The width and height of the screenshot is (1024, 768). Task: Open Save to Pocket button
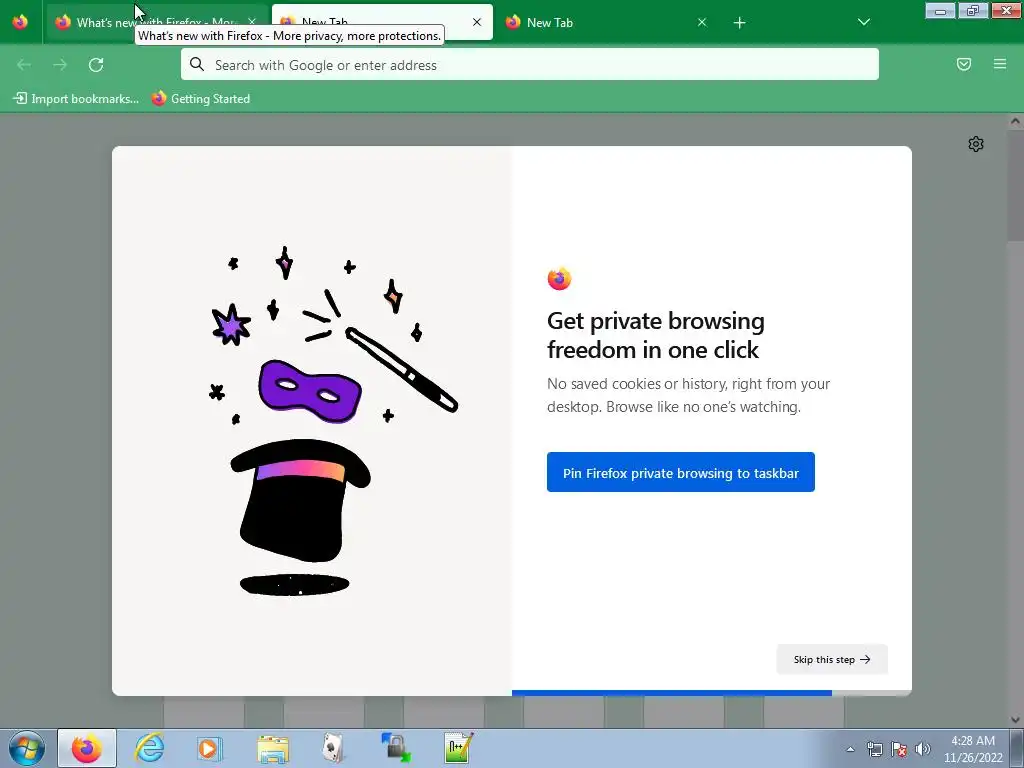pyautogui.click(x=964, y=64)
